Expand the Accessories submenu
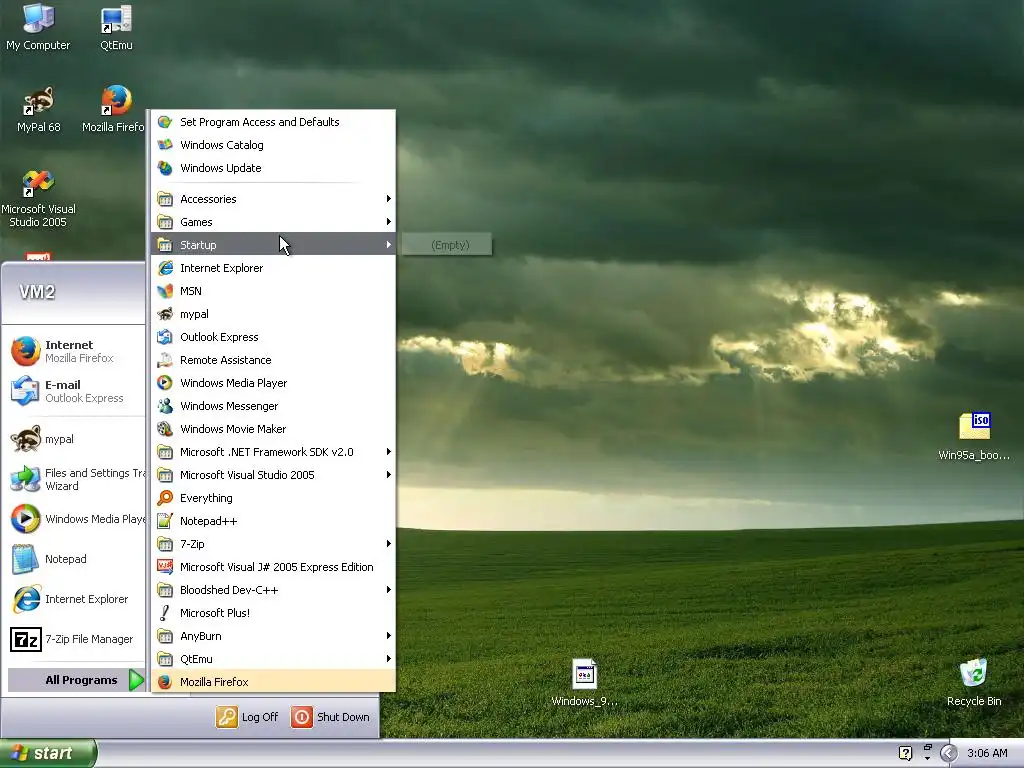Image resolution: width=1024 pixels, height=768 pixels. pyautogui.click(x=273, y=199)
